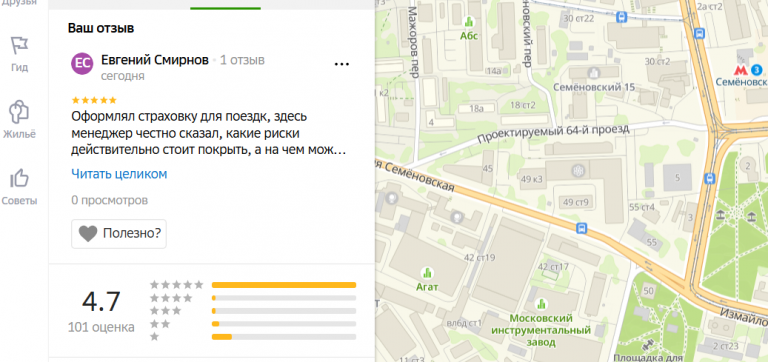Click building влбд ст1 on map
The image size is (768, 362).
(x=465, y=323)
